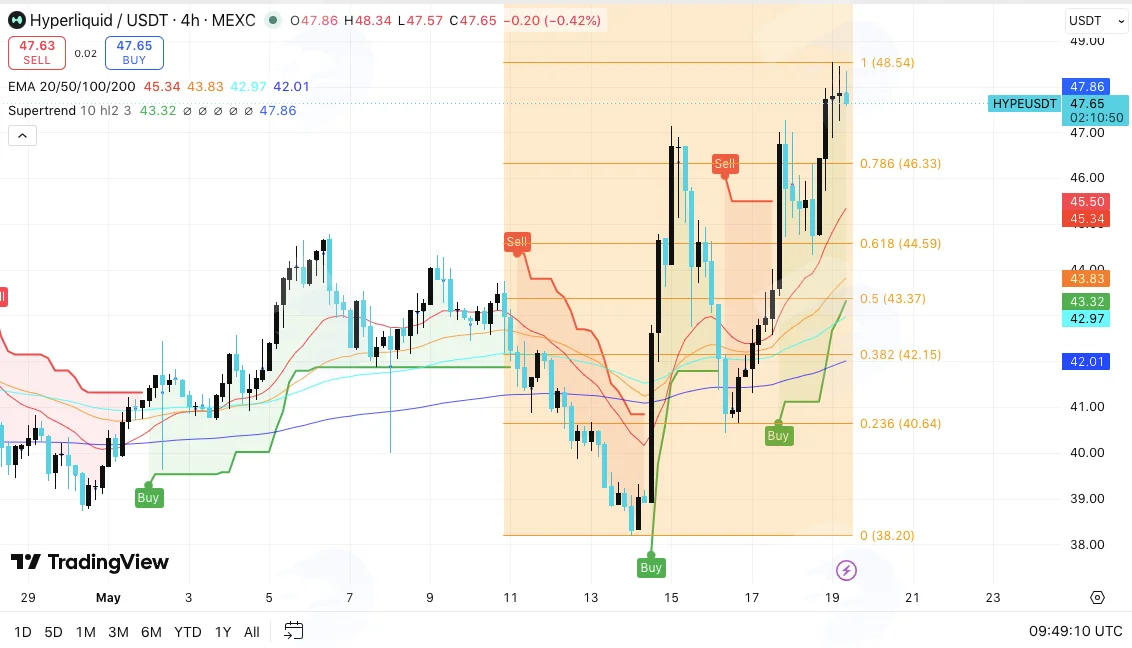
Task: Click the 38.00 level on price axis
Action: click(1087, 545)
